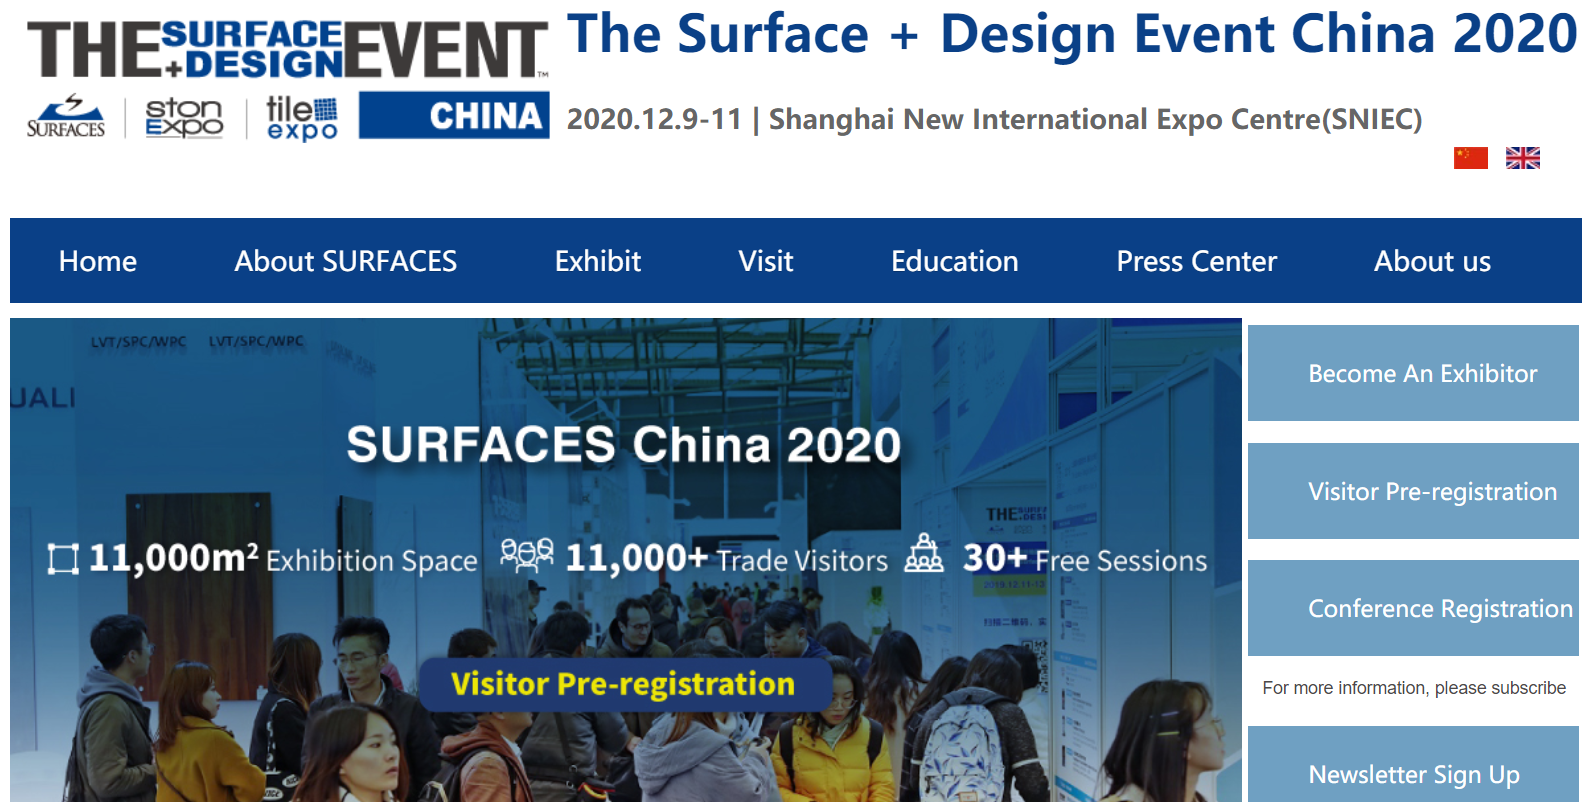1582x802 pixels.
Task: Click The Surface + Design Event China 2020 title
Action: click(x=1072, y=34)
